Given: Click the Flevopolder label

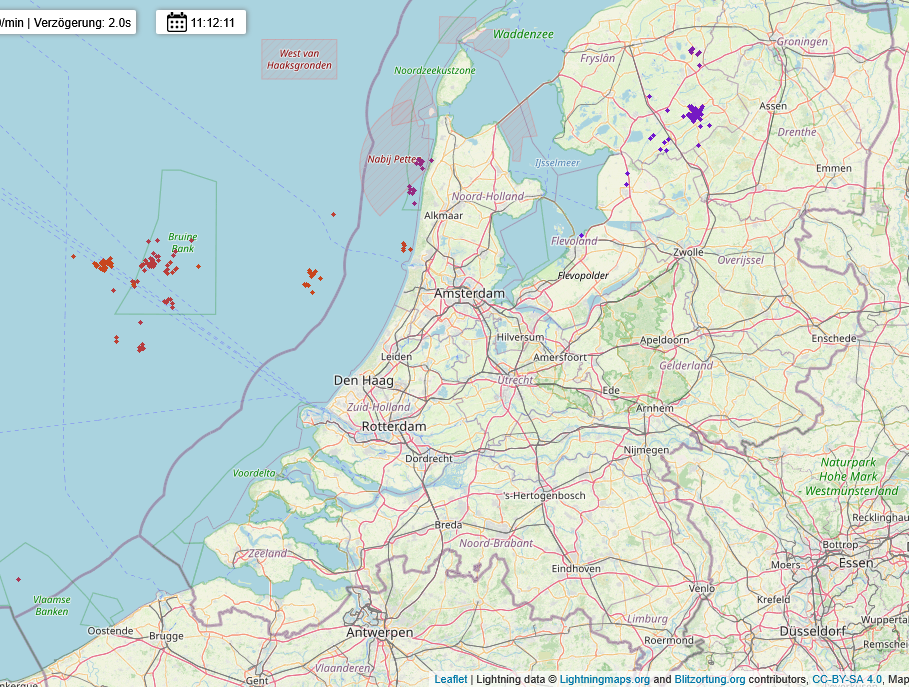Looking at the screenshot, I should click(x=583, y=275).
